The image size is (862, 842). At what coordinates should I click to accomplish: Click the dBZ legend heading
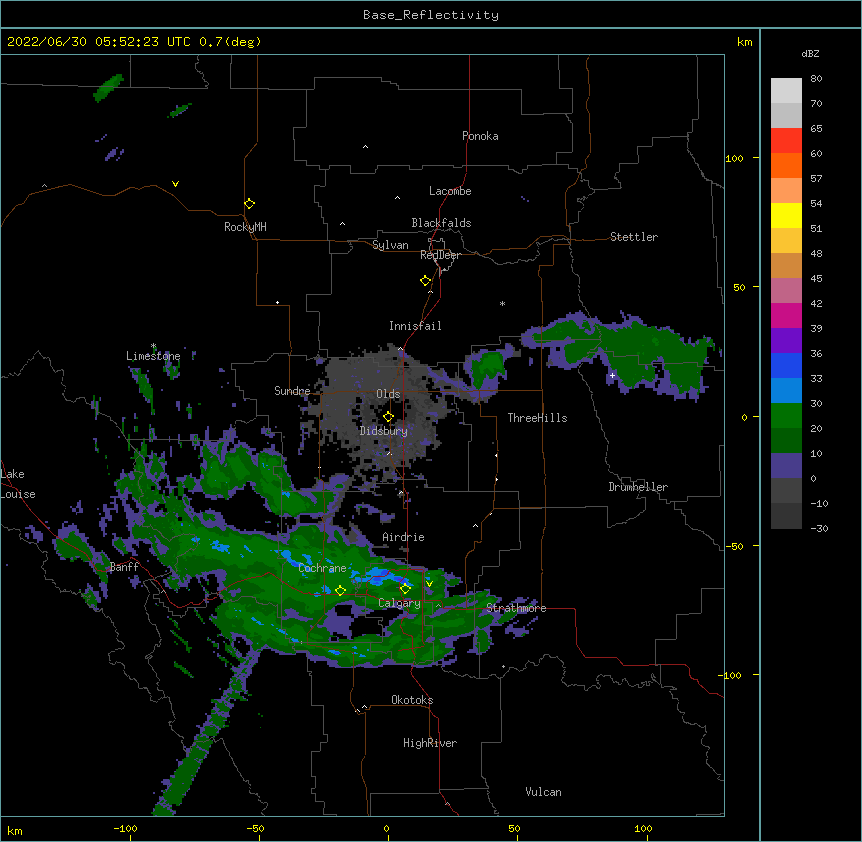tap(810, 54)
